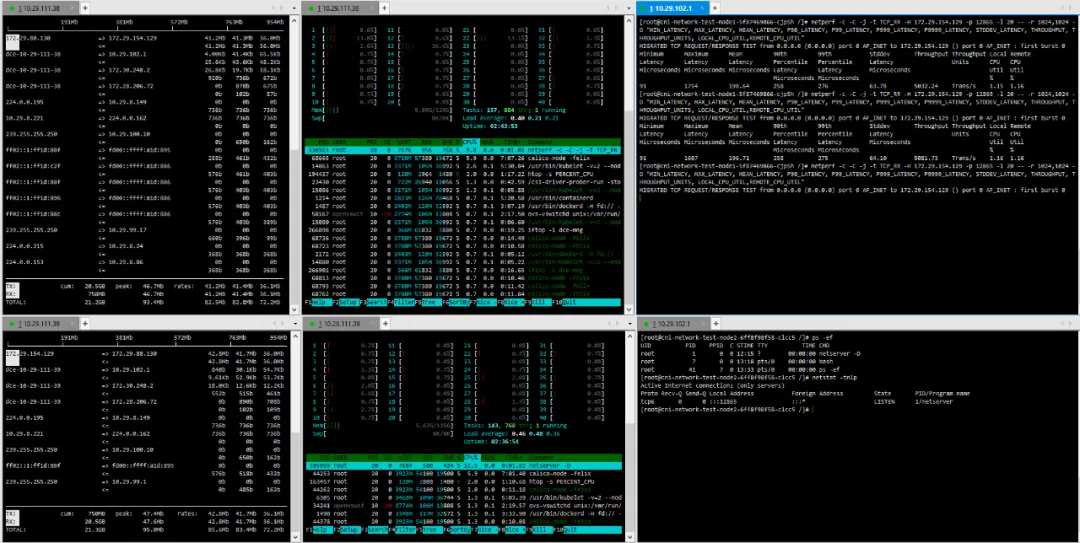
Task: Open a new tab in the top-left 10.29.111.38 pane
Action: coord(85,8)
